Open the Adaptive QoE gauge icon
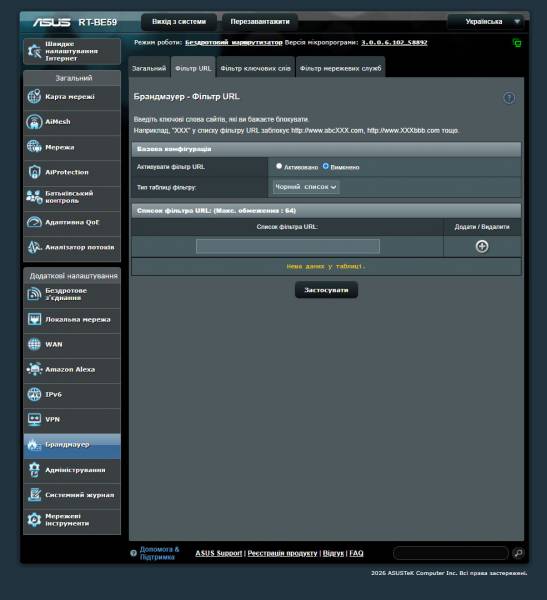Viewport: 547px width, 600px height. coord(34,222)
